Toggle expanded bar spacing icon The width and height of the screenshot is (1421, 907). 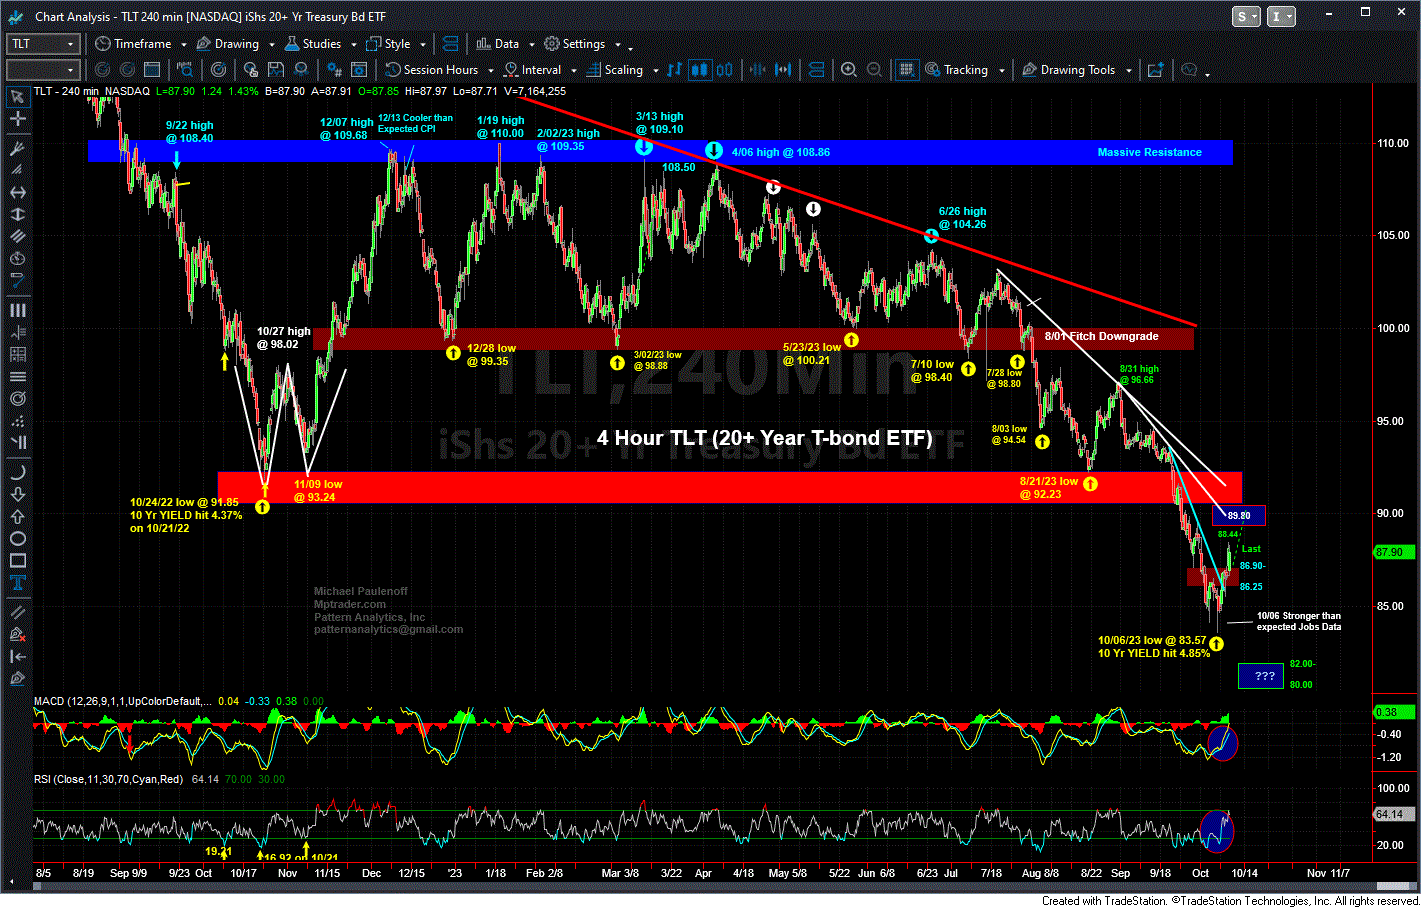click(783, 70)
